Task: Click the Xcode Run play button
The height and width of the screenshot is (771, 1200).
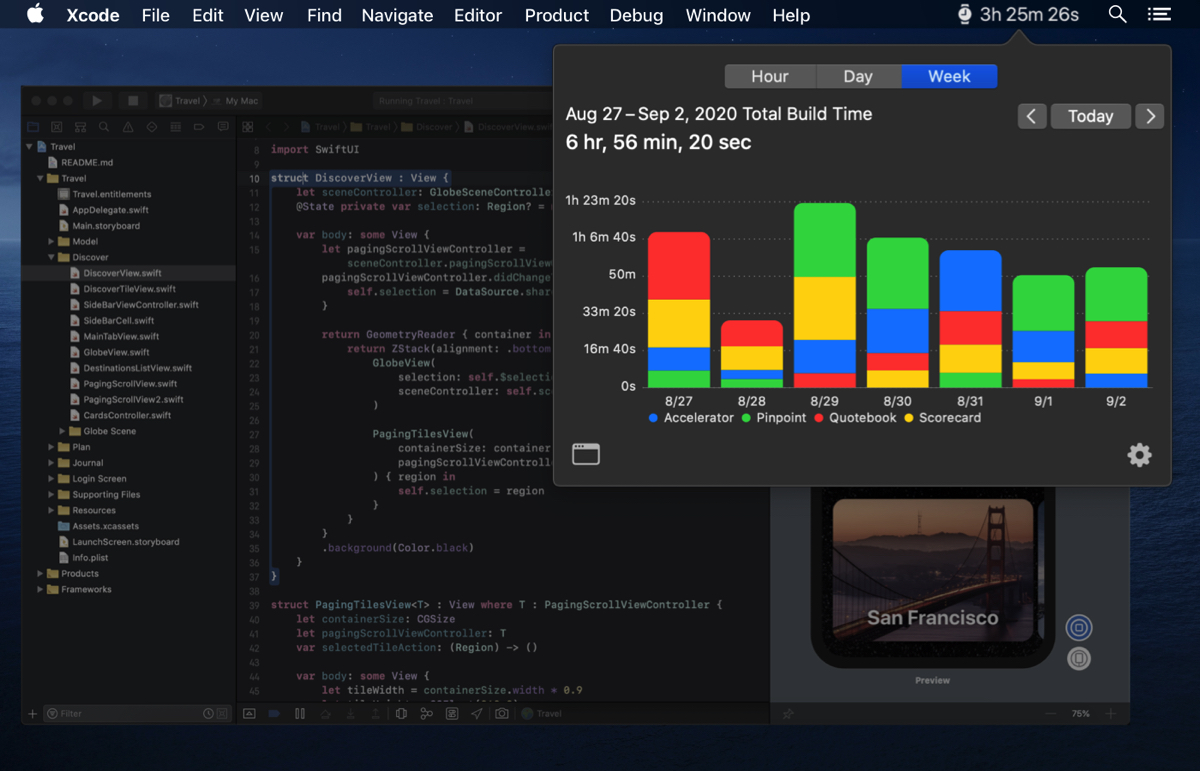Action: pyautogui.click(x=97, y=101)
